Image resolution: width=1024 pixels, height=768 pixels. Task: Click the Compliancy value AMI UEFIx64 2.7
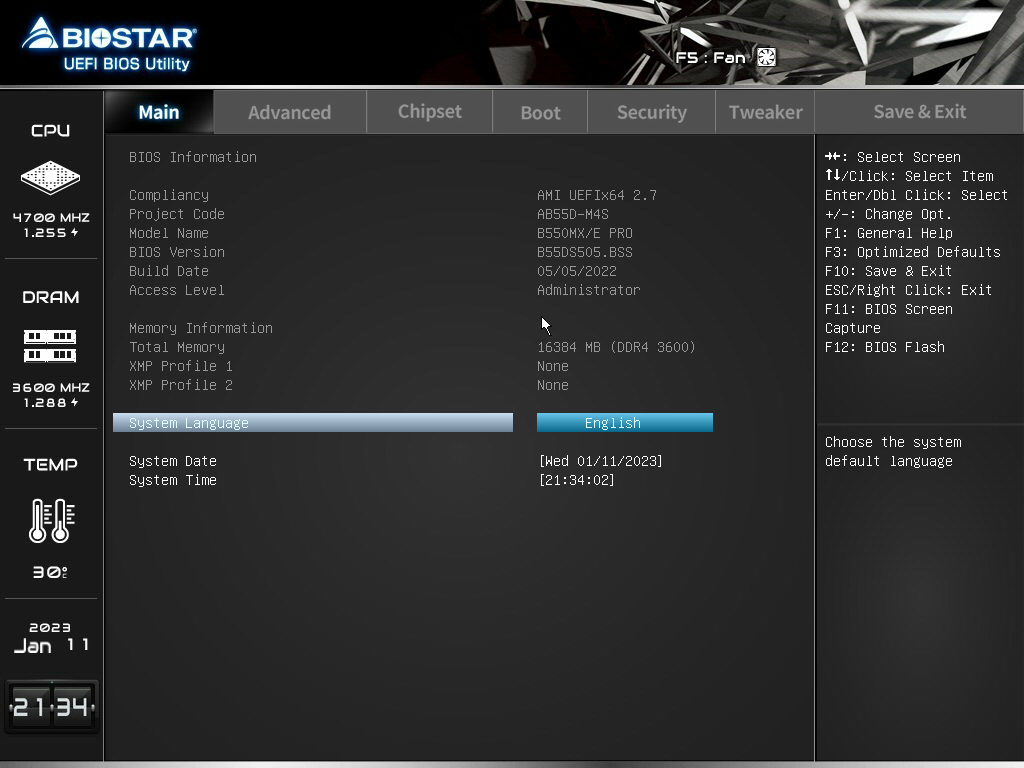pyautogui.click(x=597, y=195)
